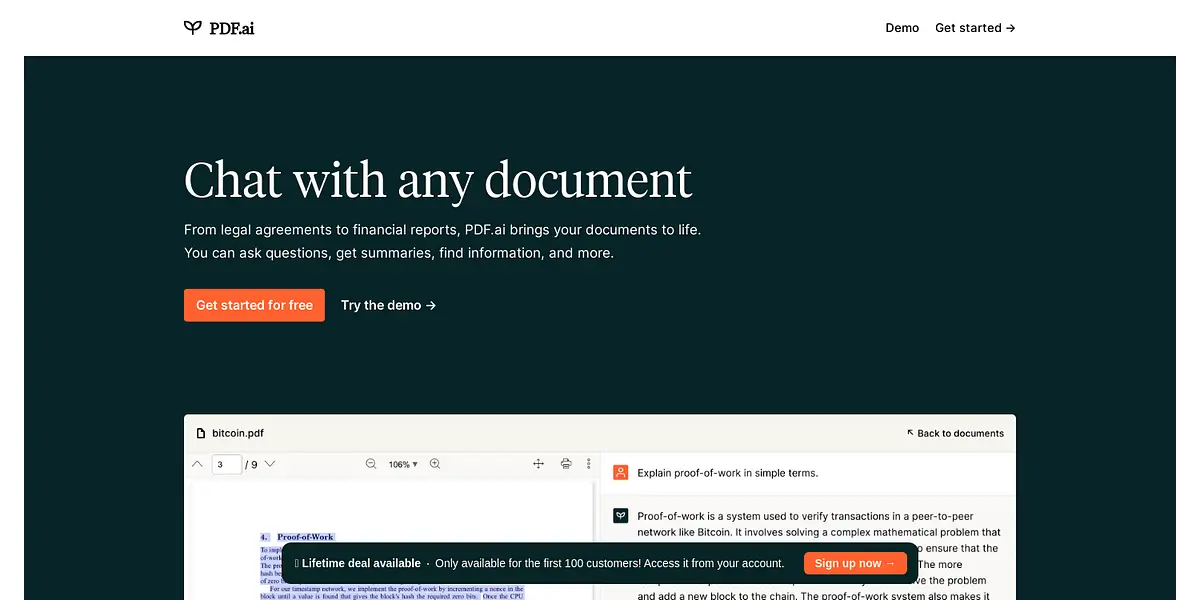This screenshot has width=1200, height=600.
Task: Print the PDF using the printer icon
Action: (566, 464)
